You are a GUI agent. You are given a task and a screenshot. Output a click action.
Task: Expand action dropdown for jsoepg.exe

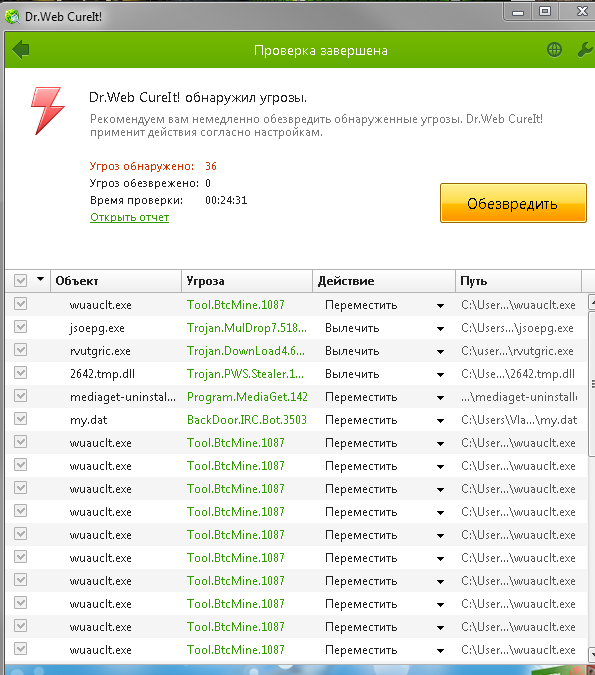click(x=440, y=329)
